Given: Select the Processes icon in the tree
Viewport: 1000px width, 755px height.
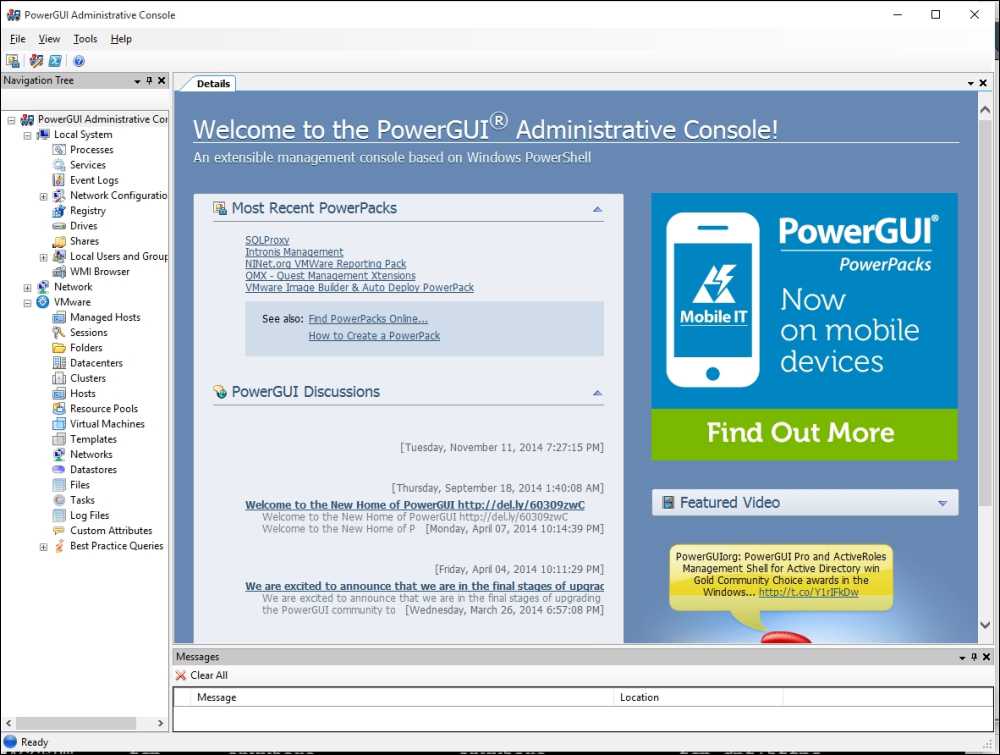Looking at the screenshot, I should tap(59, 150).
